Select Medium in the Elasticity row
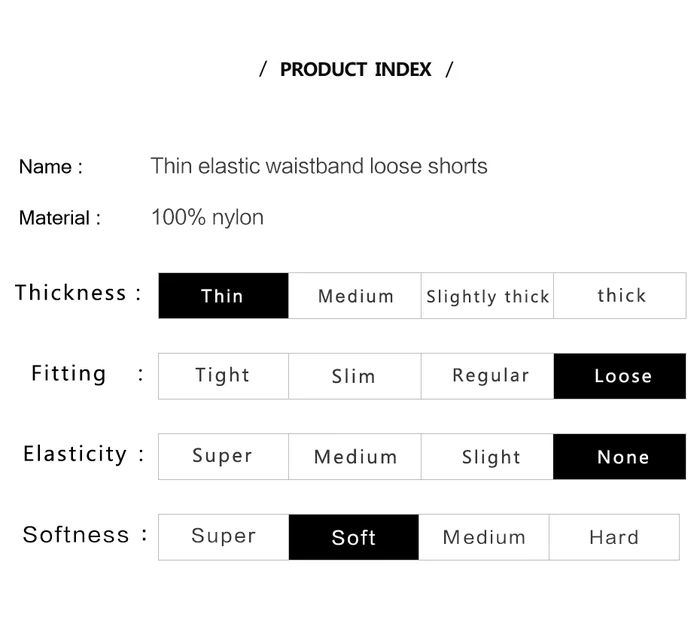 [x=355, y=456]
